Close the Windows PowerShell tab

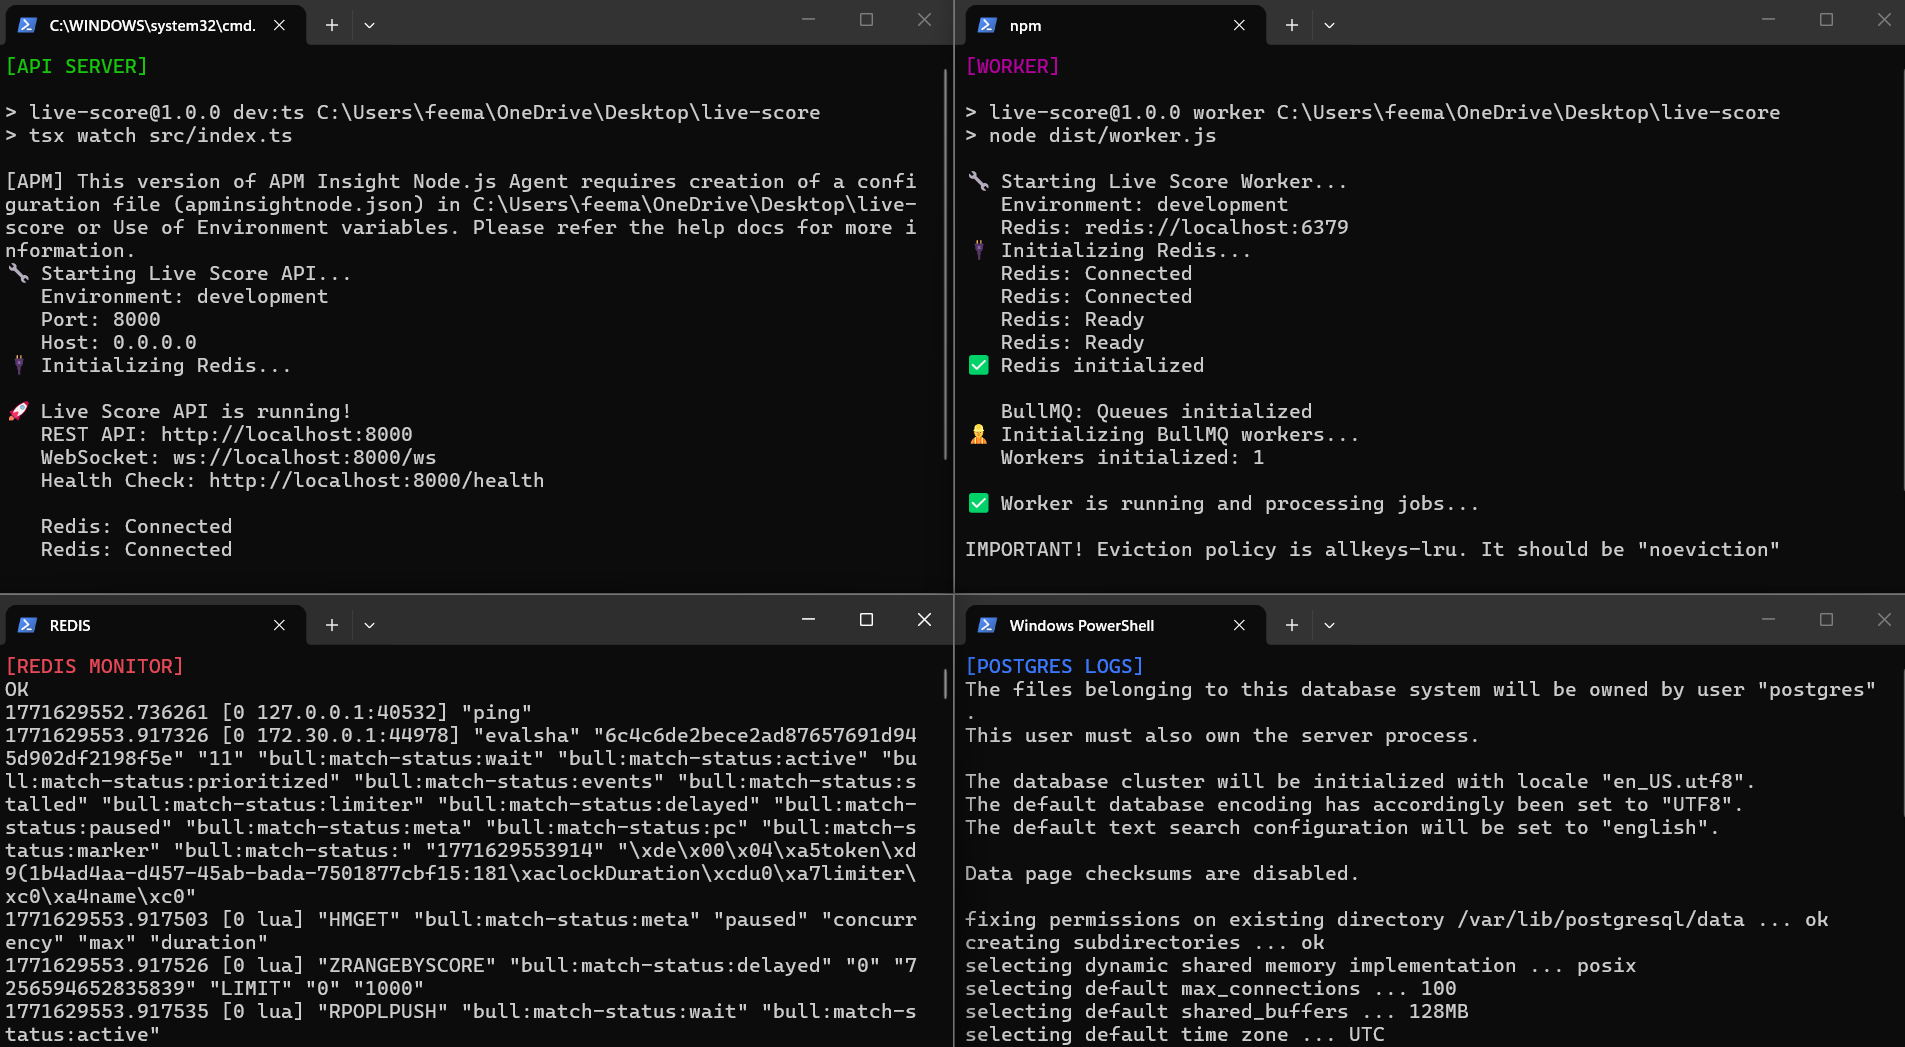[1239, 625]
